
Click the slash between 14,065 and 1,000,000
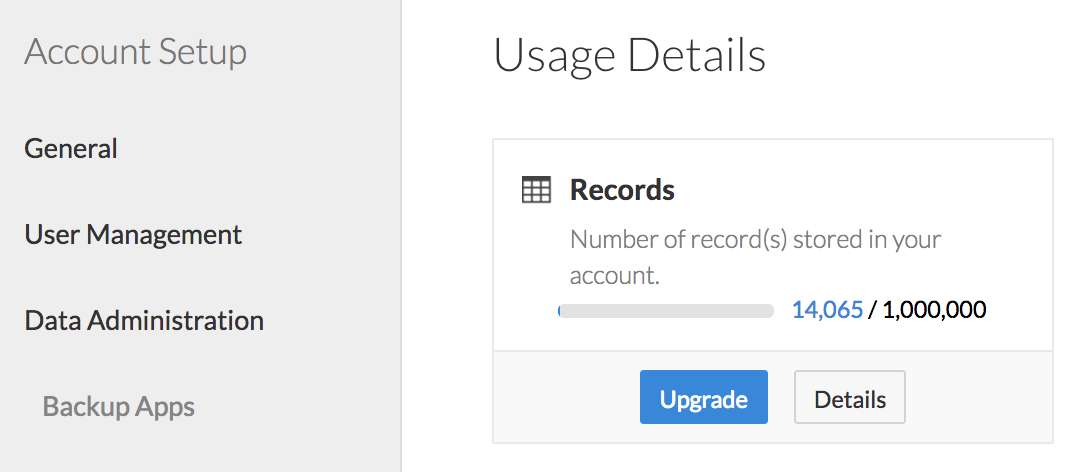point(873,310)
